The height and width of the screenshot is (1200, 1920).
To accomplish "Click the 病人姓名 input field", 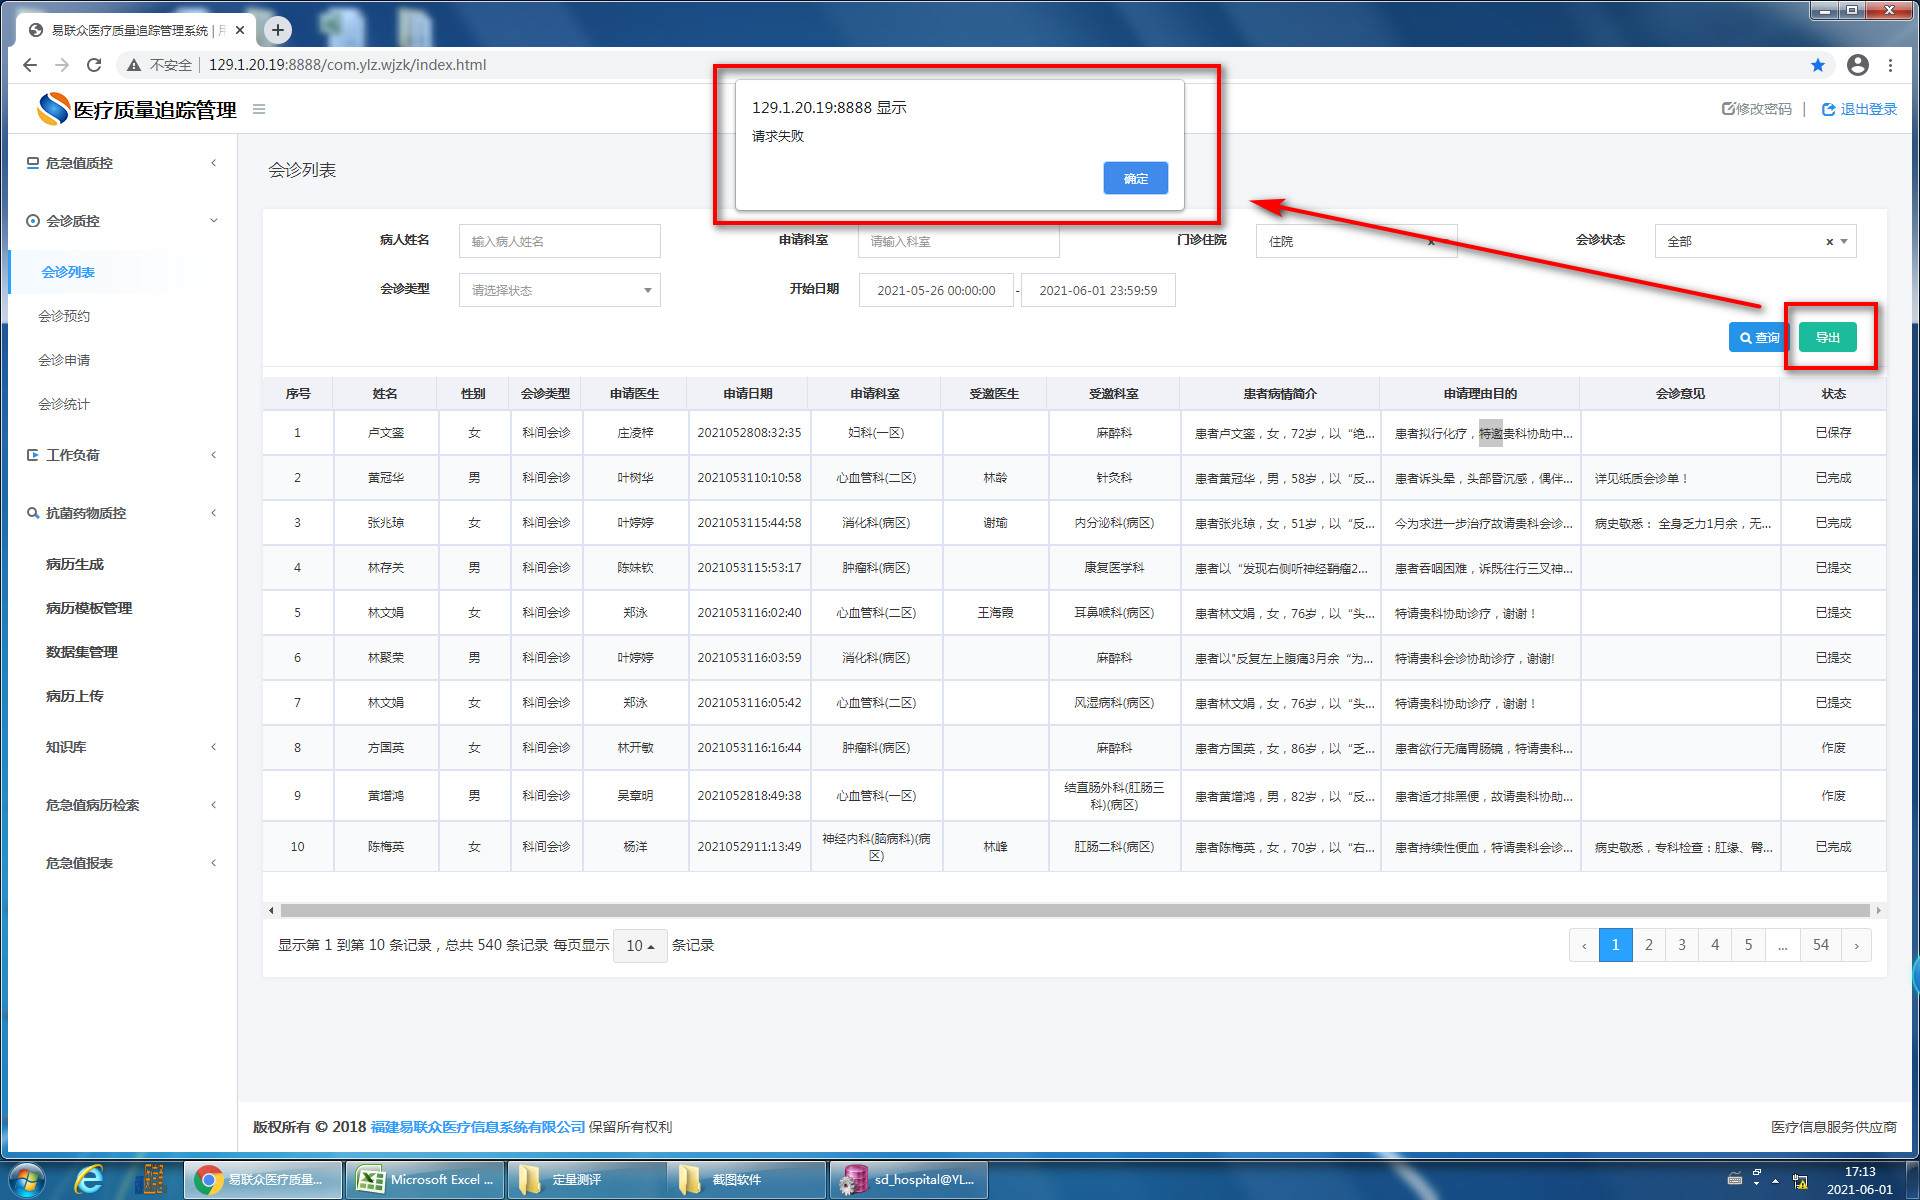I will (x=559, y=241).
